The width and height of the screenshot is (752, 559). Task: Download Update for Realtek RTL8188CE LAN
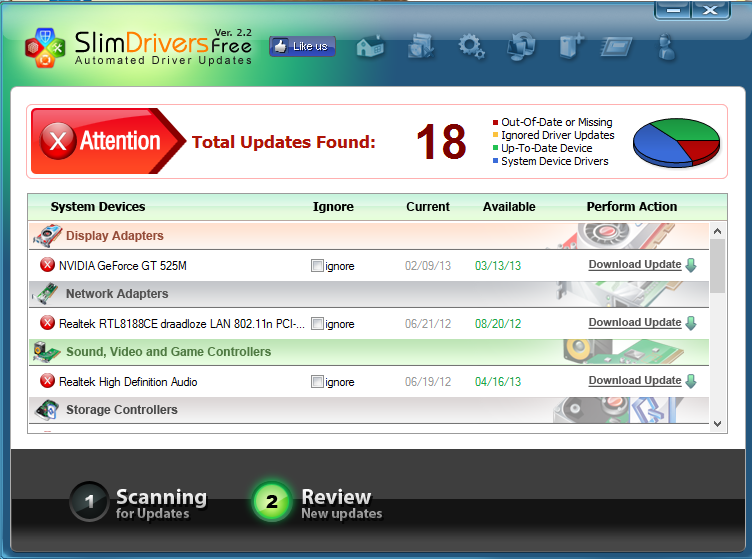pyautogui.click(x=635, y=323)
